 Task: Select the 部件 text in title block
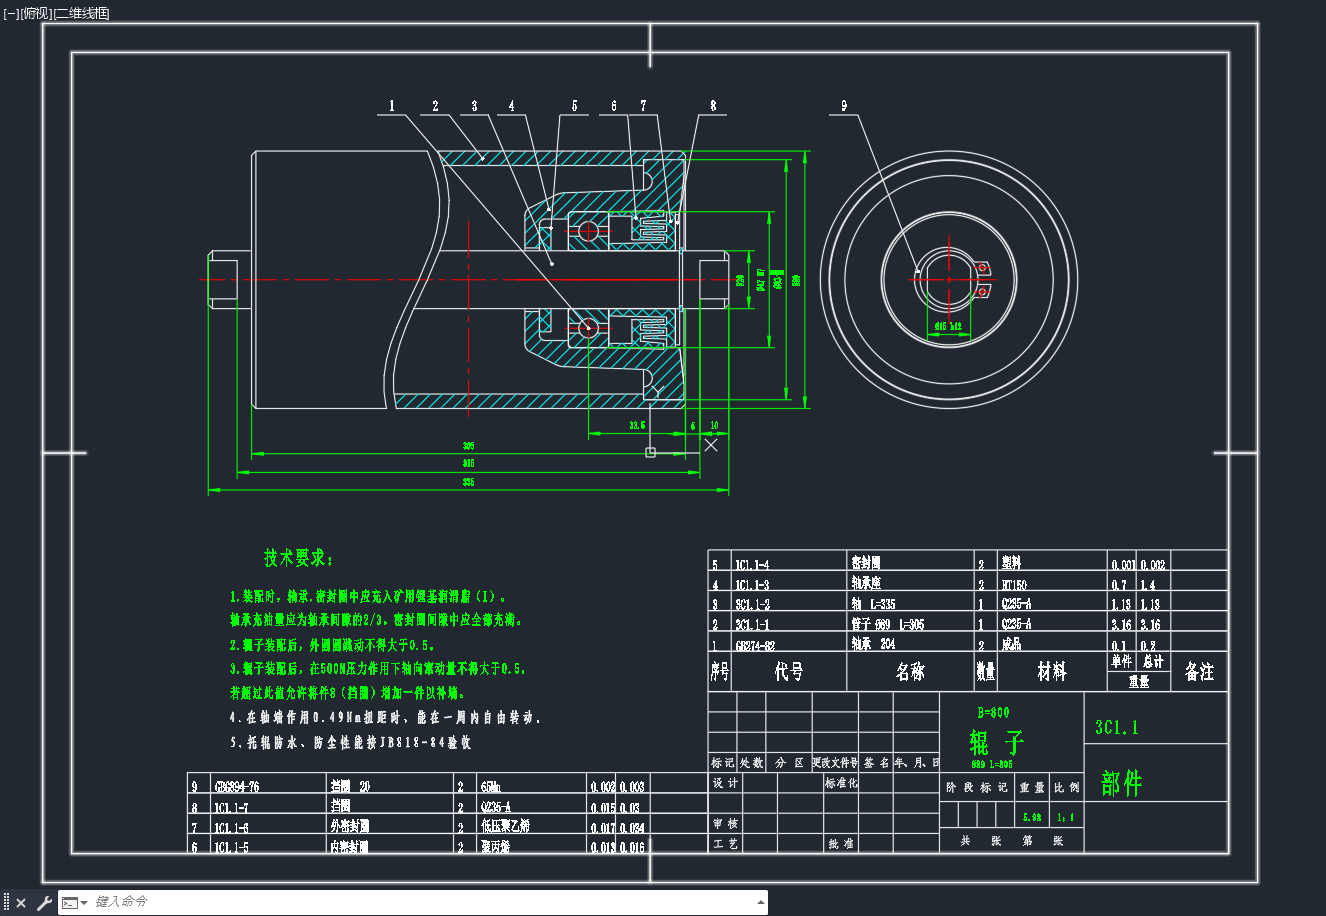(1121, 783)
